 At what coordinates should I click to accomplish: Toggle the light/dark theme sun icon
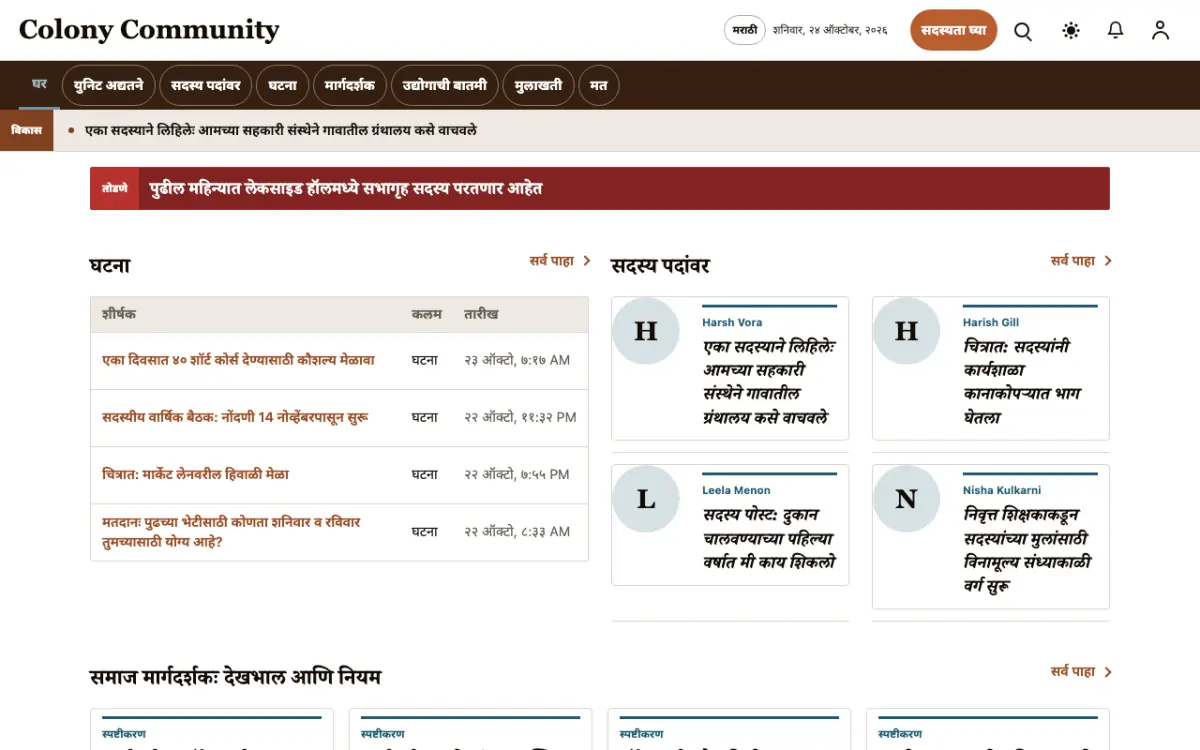pyautogui.click(x=1071, y=31)
